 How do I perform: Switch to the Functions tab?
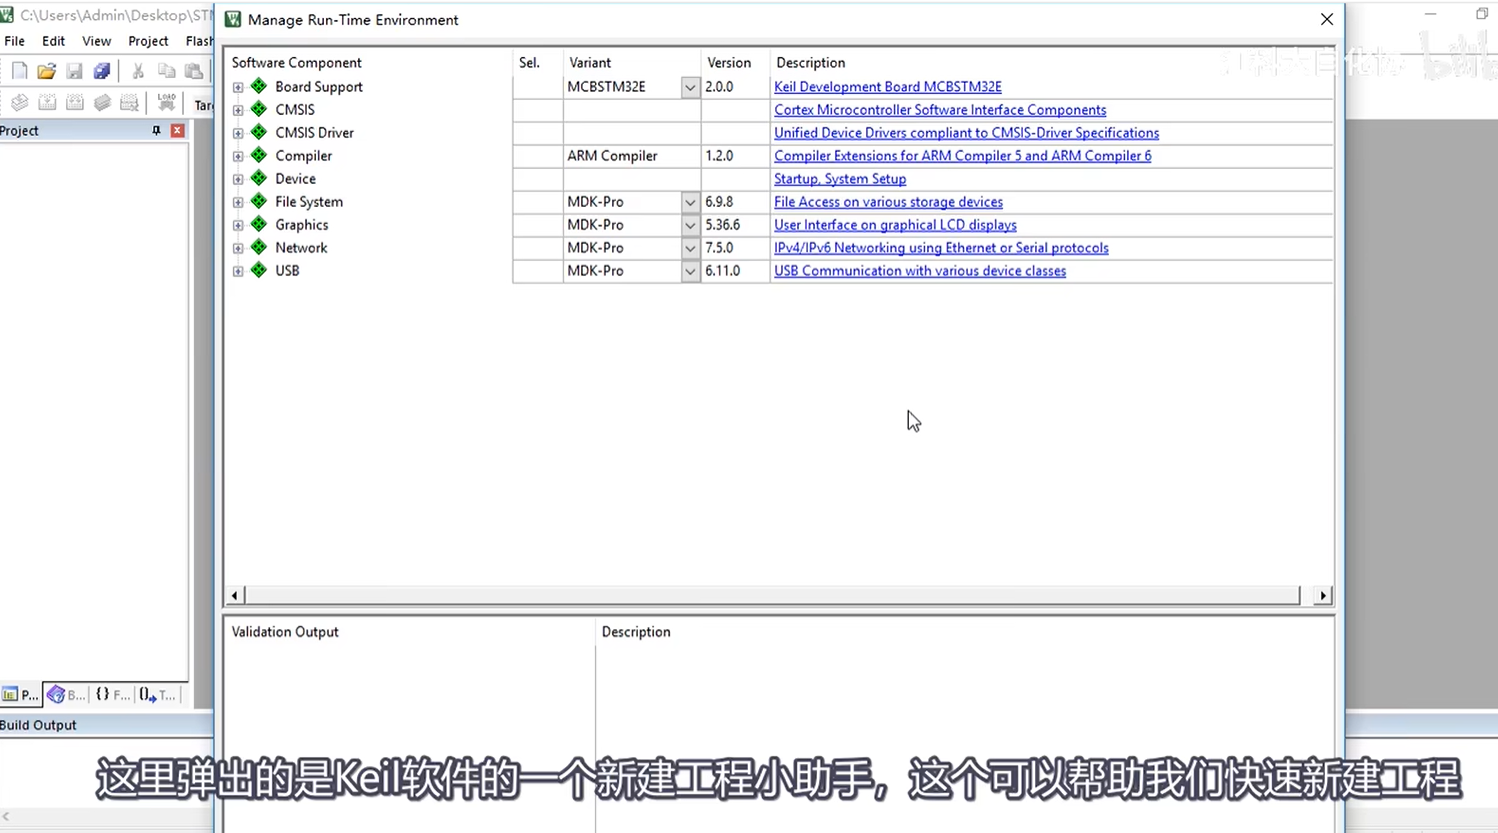click(x=112, y=694)
